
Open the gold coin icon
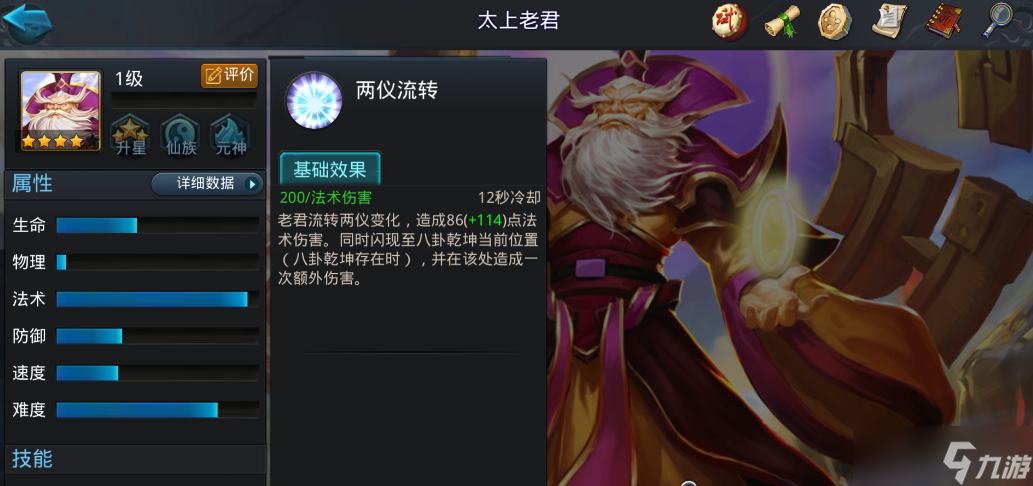point(835,22)
